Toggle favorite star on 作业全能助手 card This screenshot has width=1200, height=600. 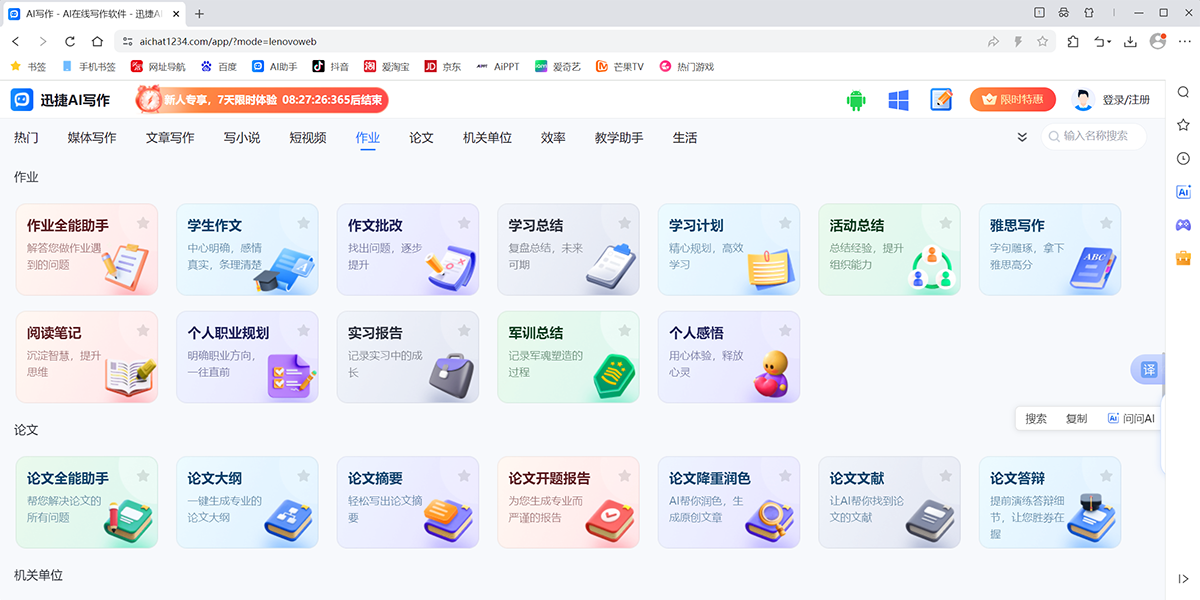pos(143,223)
